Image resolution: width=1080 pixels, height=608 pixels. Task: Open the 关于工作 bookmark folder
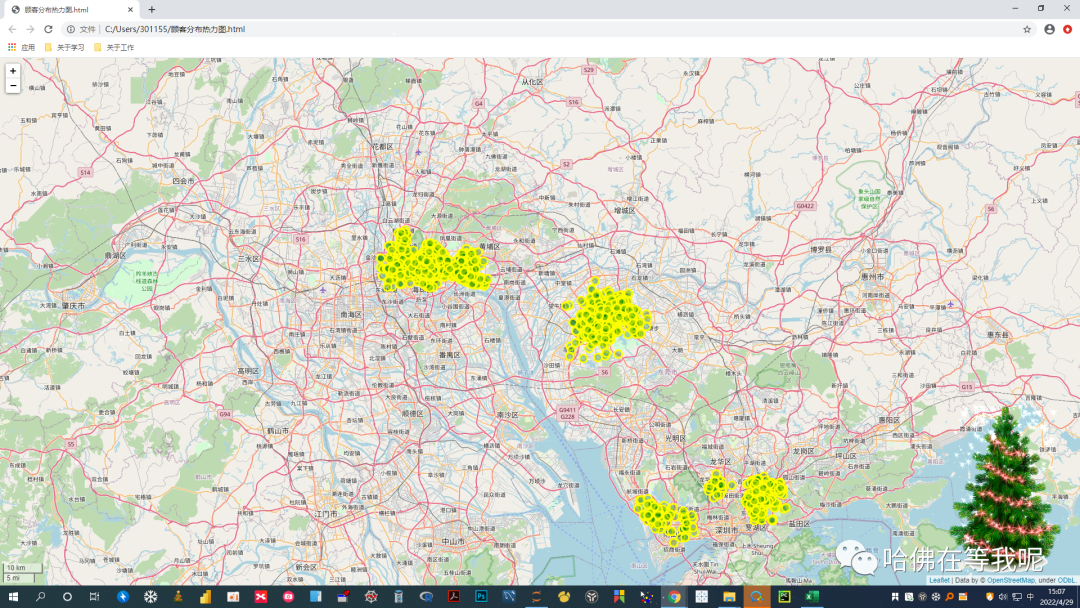pyautogui.click(x=114, y=48)
